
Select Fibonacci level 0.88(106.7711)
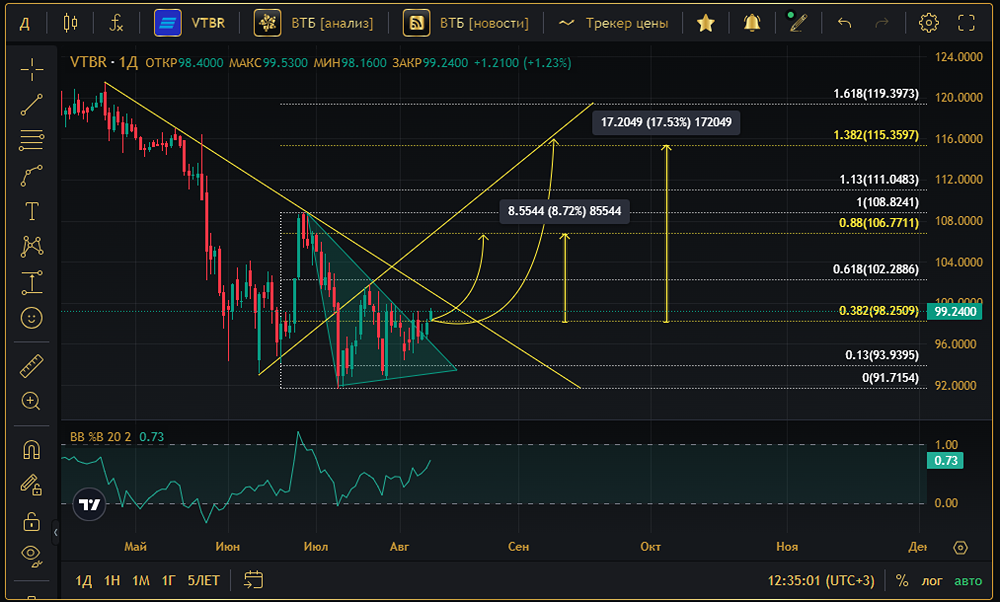tap(879, 223)
